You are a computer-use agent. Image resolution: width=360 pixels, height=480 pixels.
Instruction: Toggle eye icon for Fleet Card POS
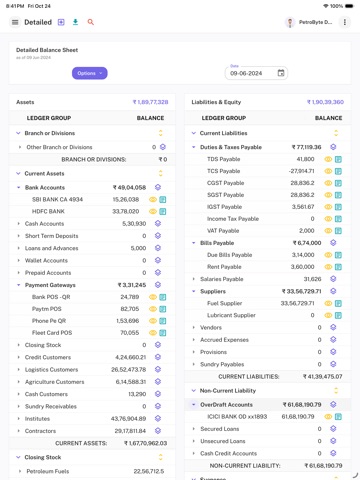(153, 333)
